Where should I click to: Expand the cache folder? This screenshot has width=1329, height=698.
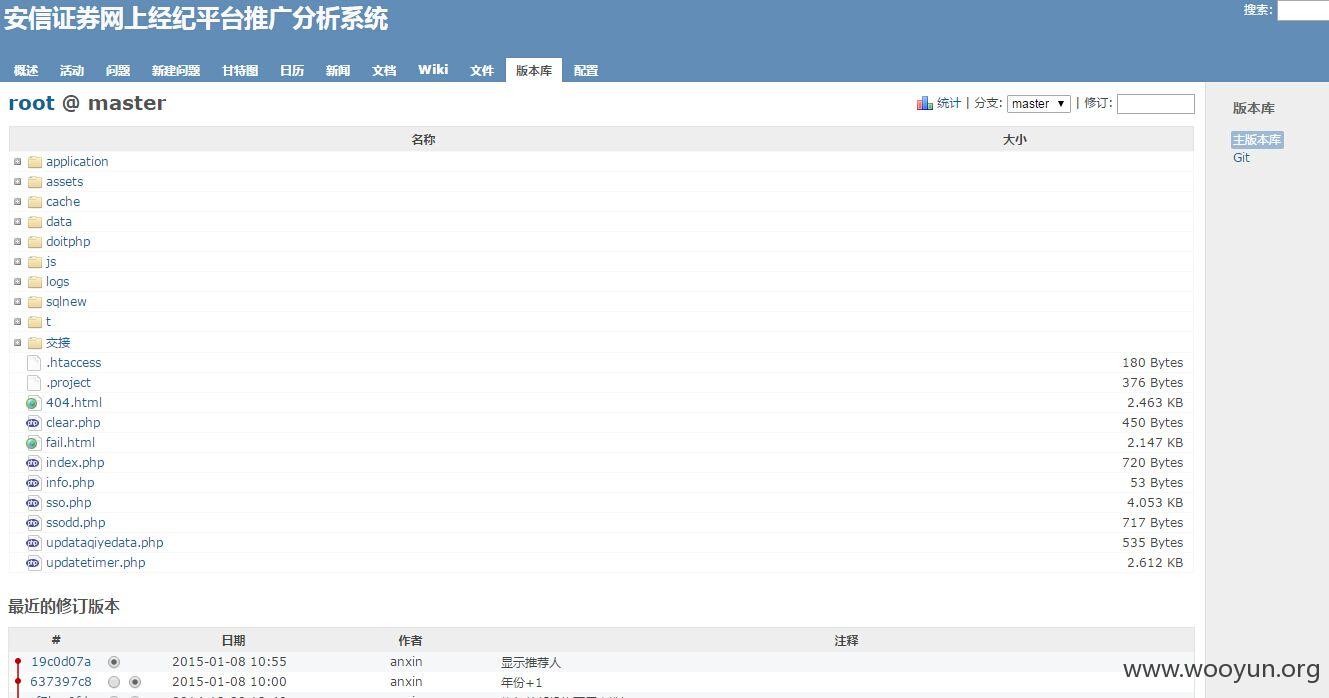coord(17,201)
